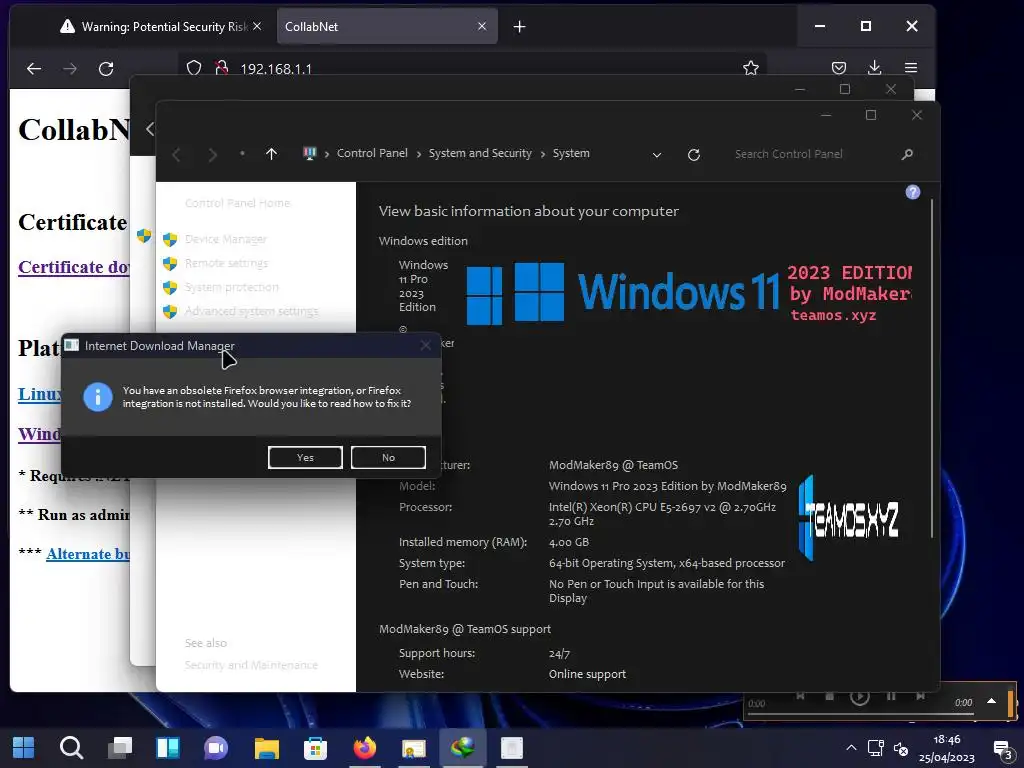Screen dimensions: 1024x768
Task: Skip to previous track in mini player
Action: (x=800, y=696)
